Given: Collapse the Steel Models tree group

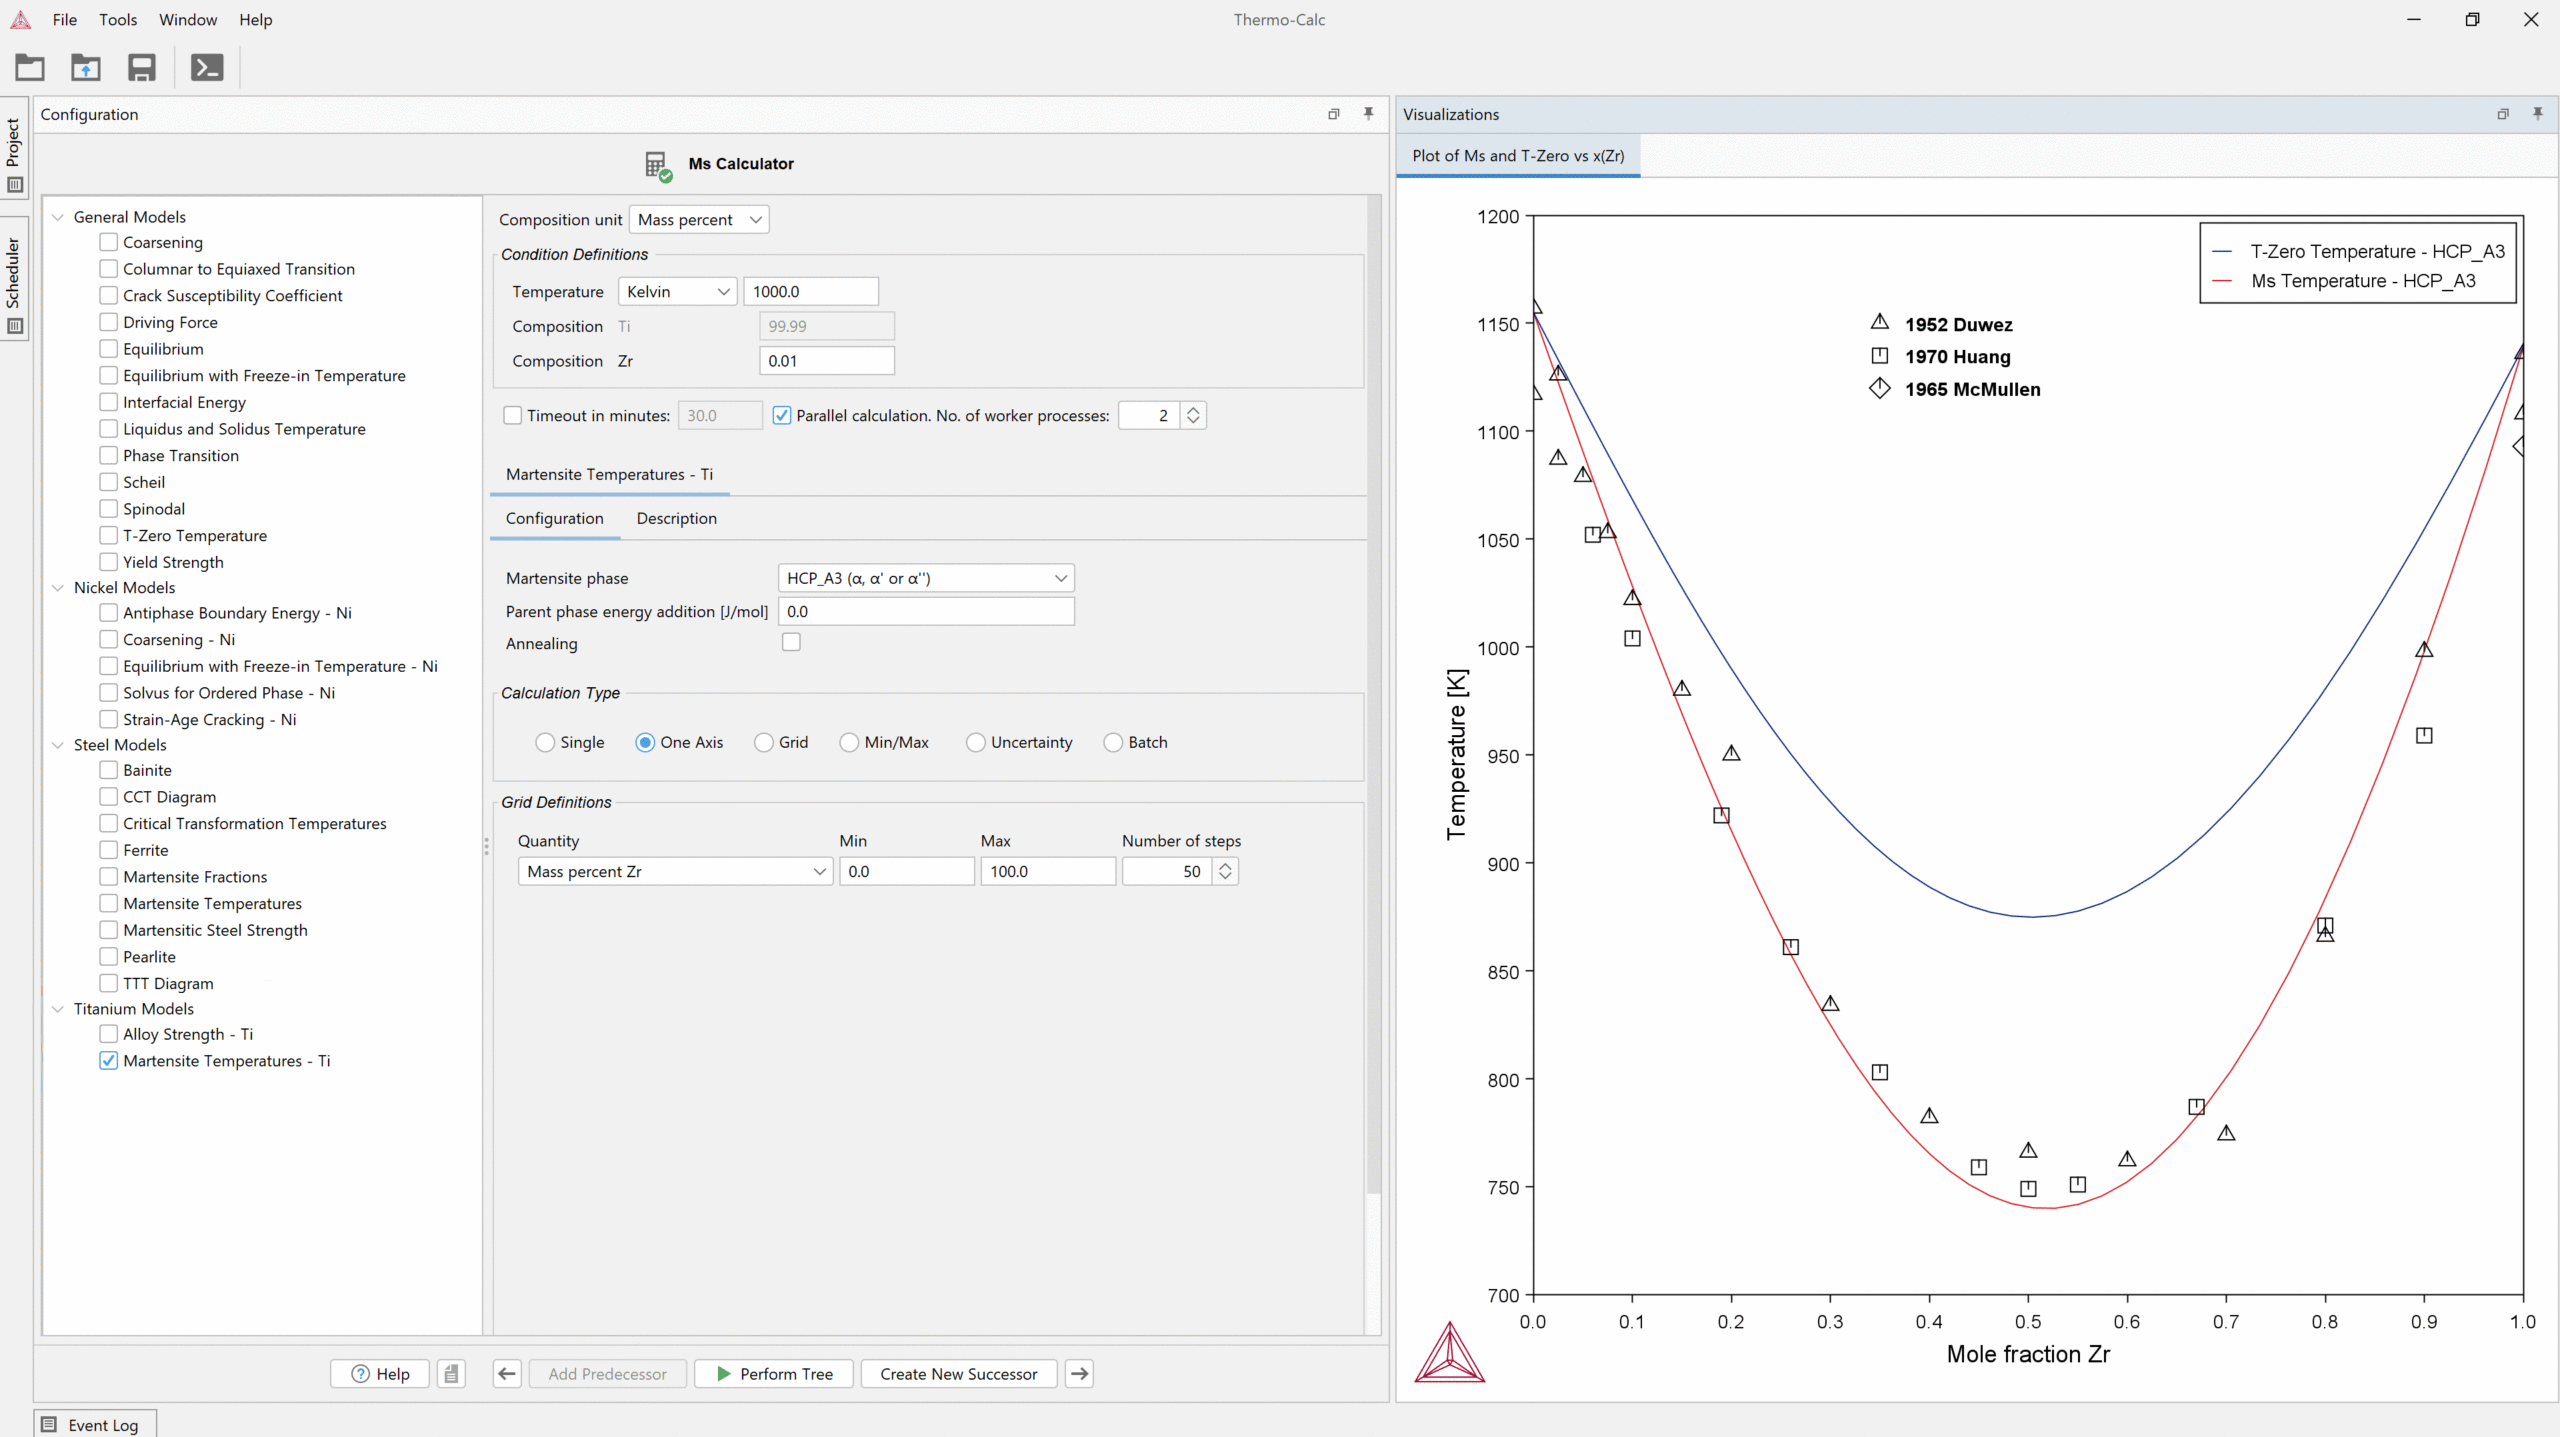Looking at the screenshot, I should pos(58,745).
